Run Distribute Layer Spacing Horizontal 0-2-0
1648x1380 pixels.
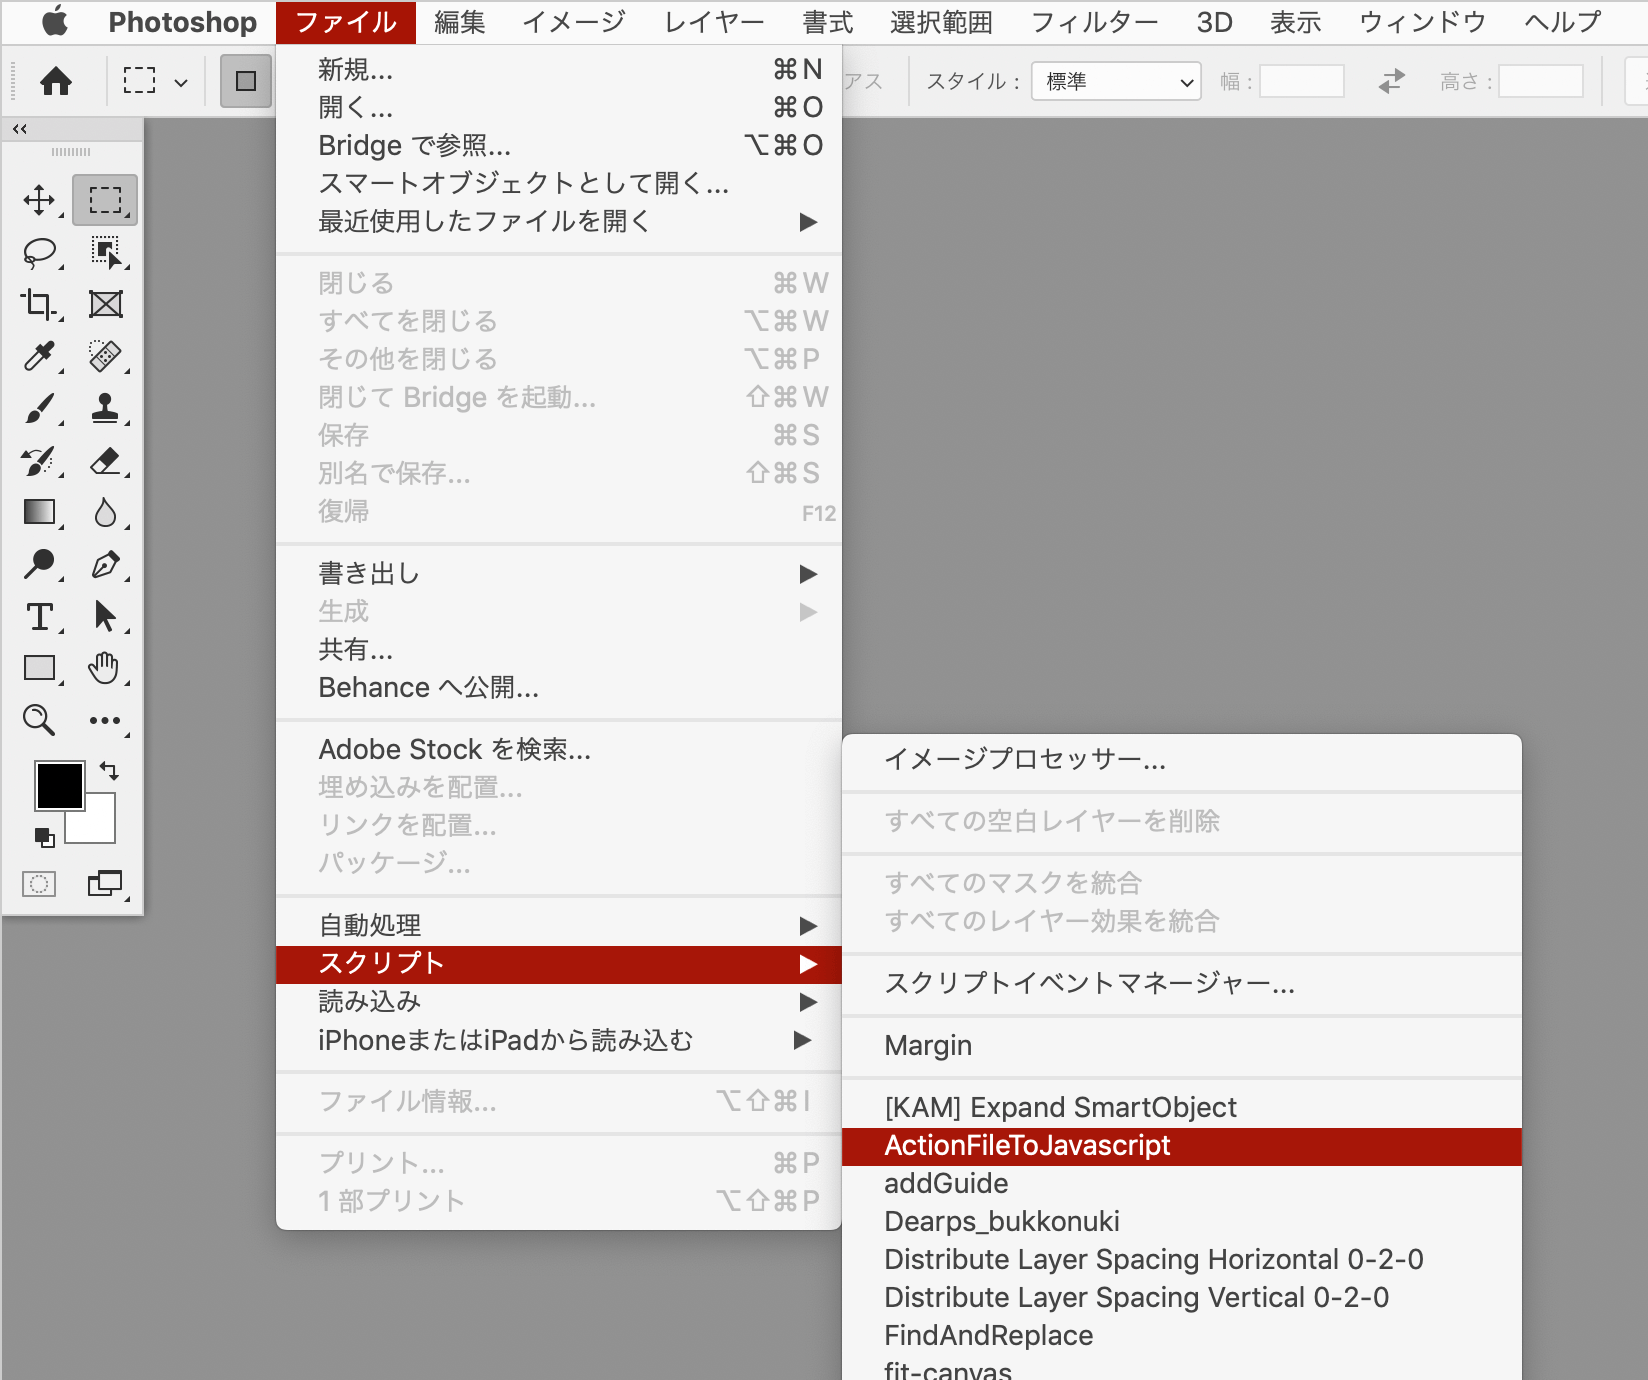[x=1182, y=1259]
